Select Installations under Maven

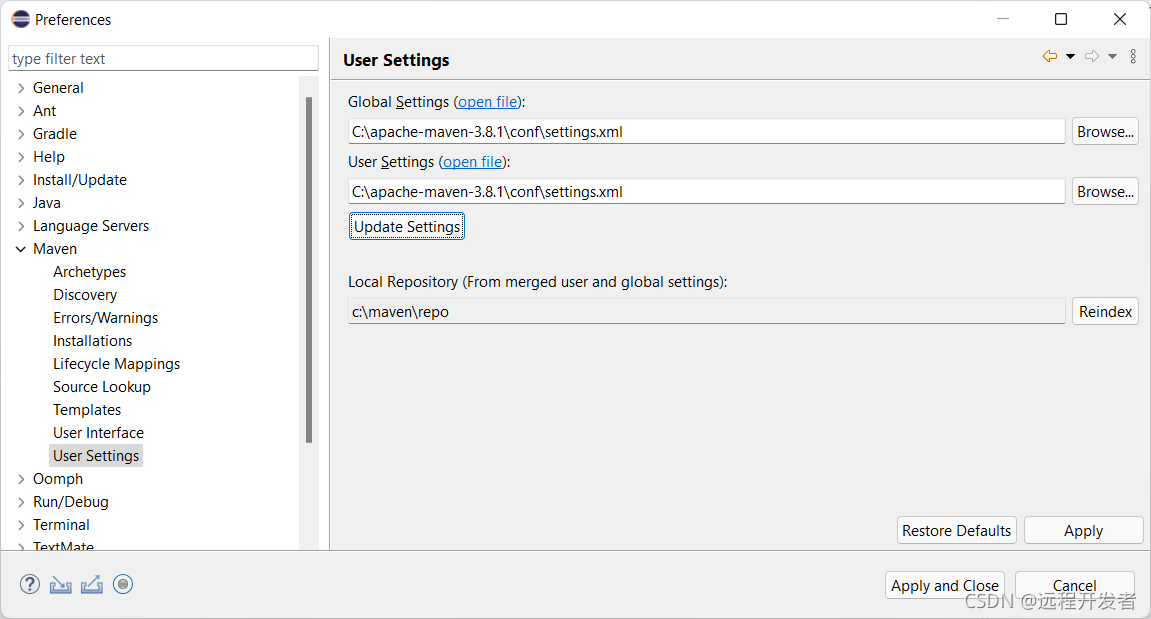[92, 341]
